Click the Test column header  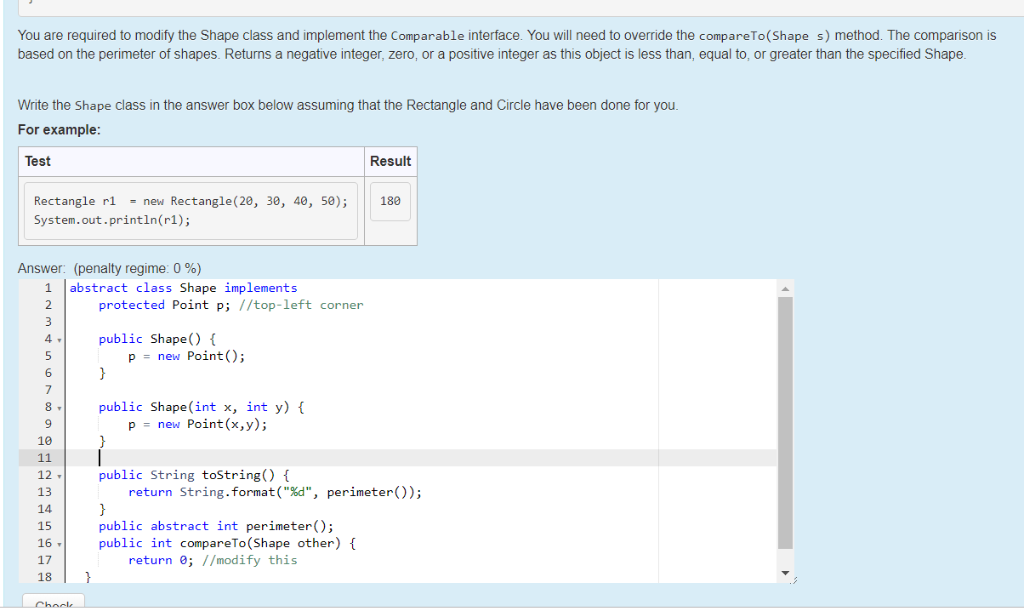(37, 161)
